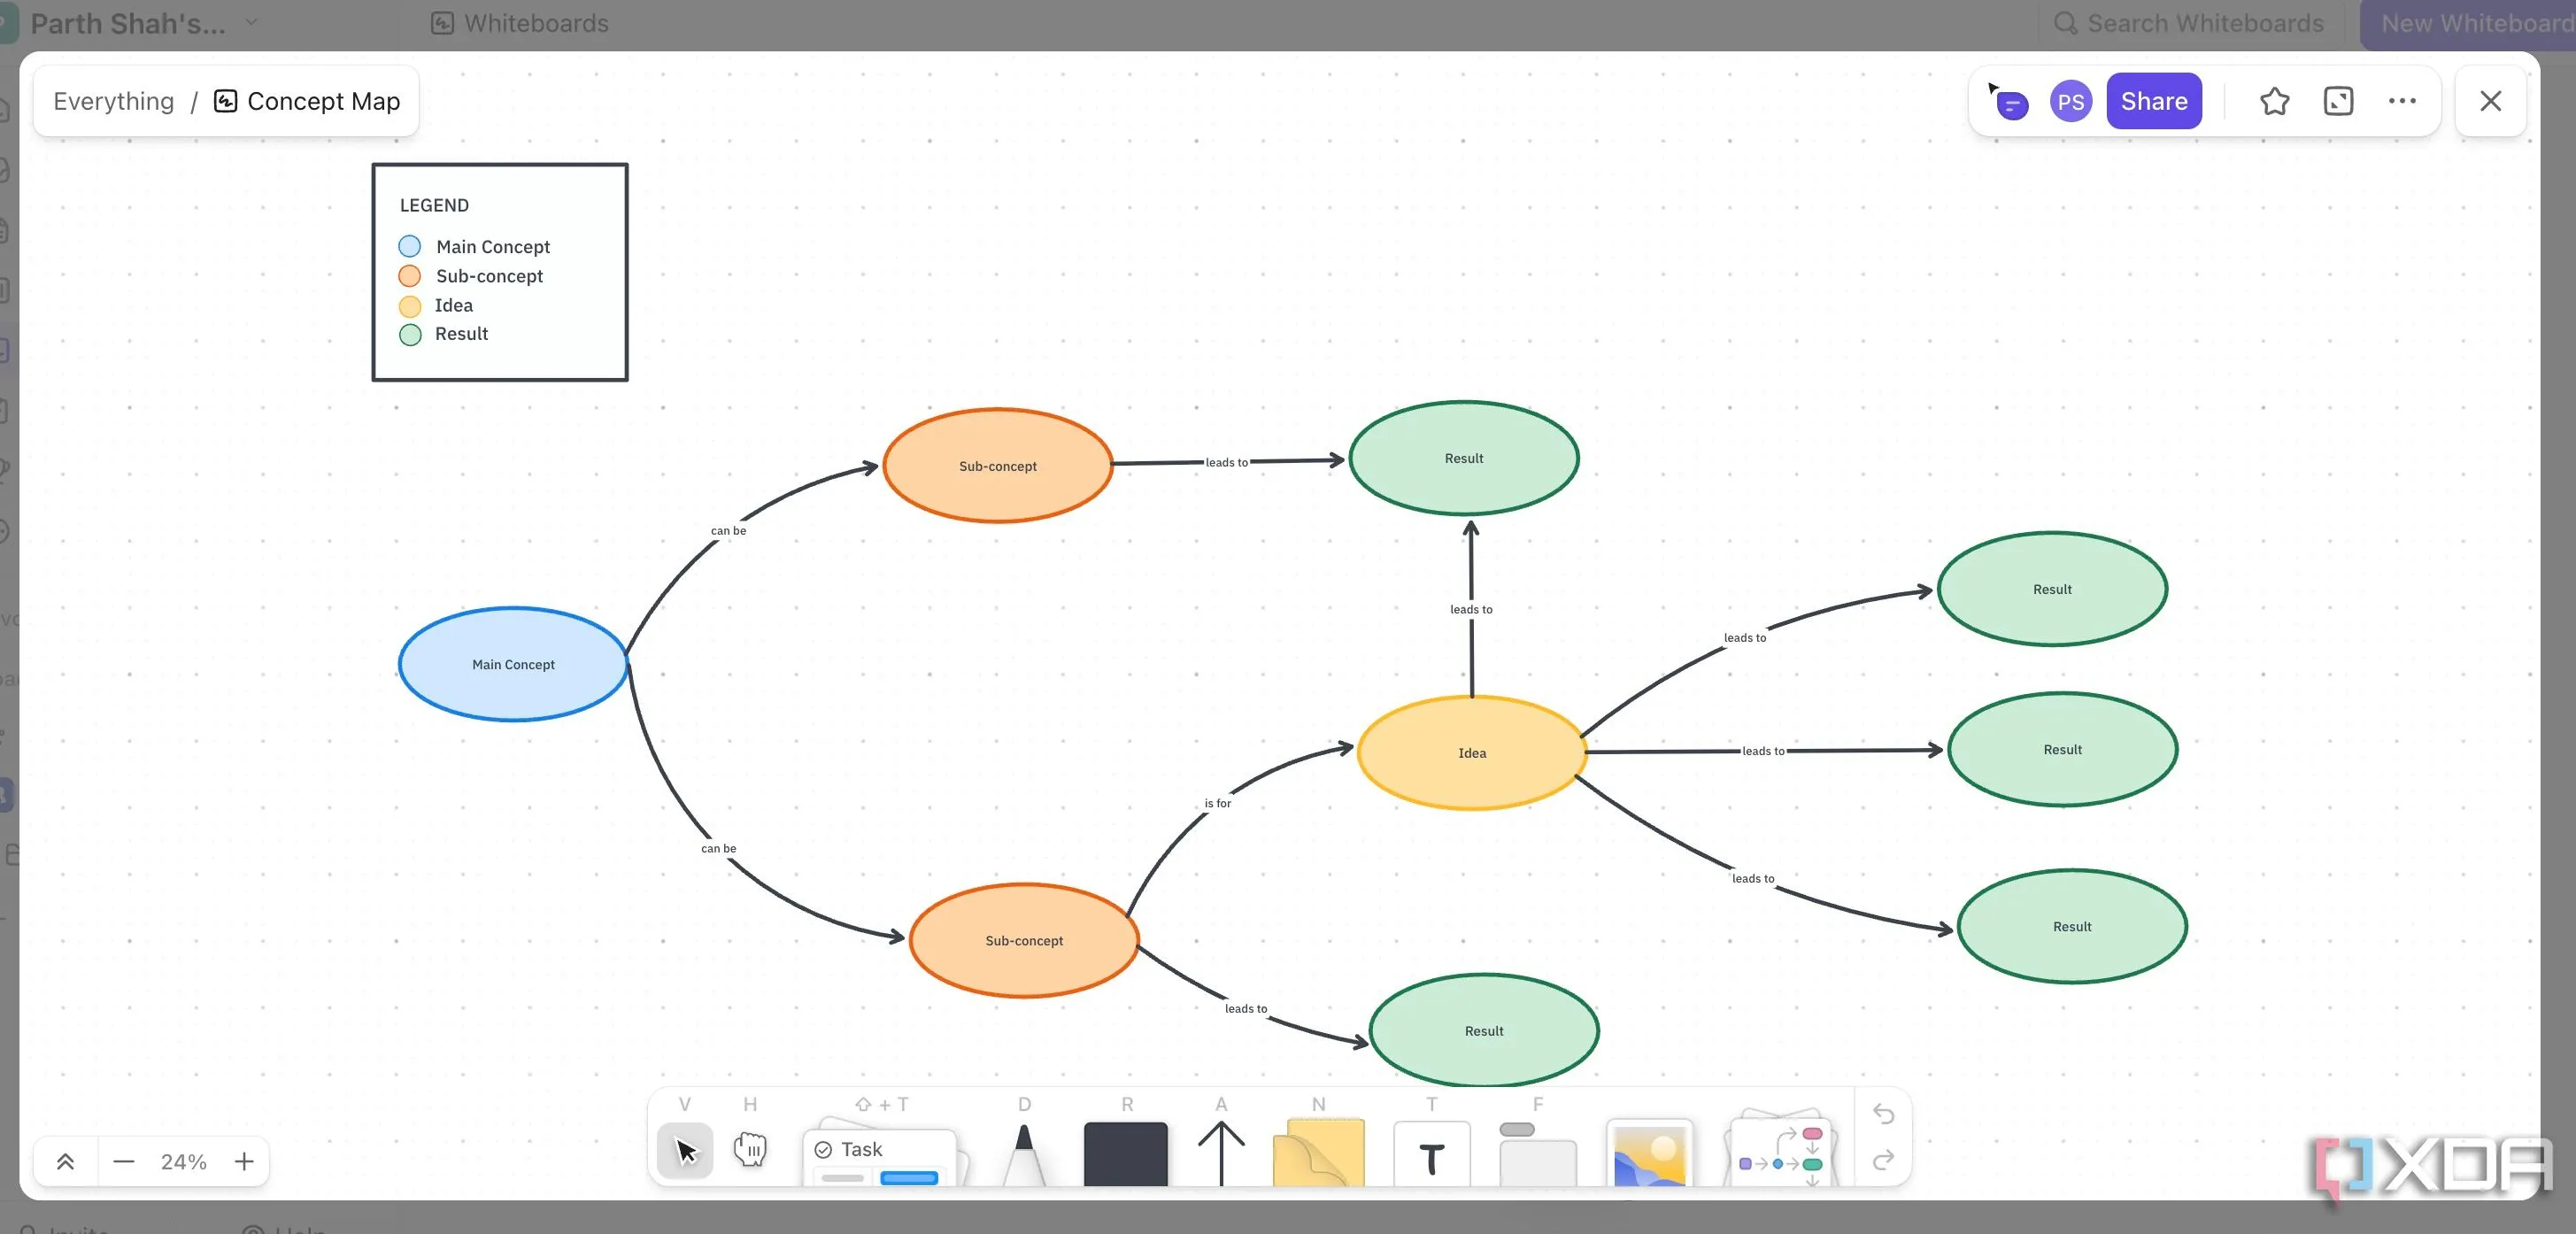The width and height of the screenshot is (2576, 1234).
Task: Open the Whiteboards tab in the header
Action: pos(520,22)
